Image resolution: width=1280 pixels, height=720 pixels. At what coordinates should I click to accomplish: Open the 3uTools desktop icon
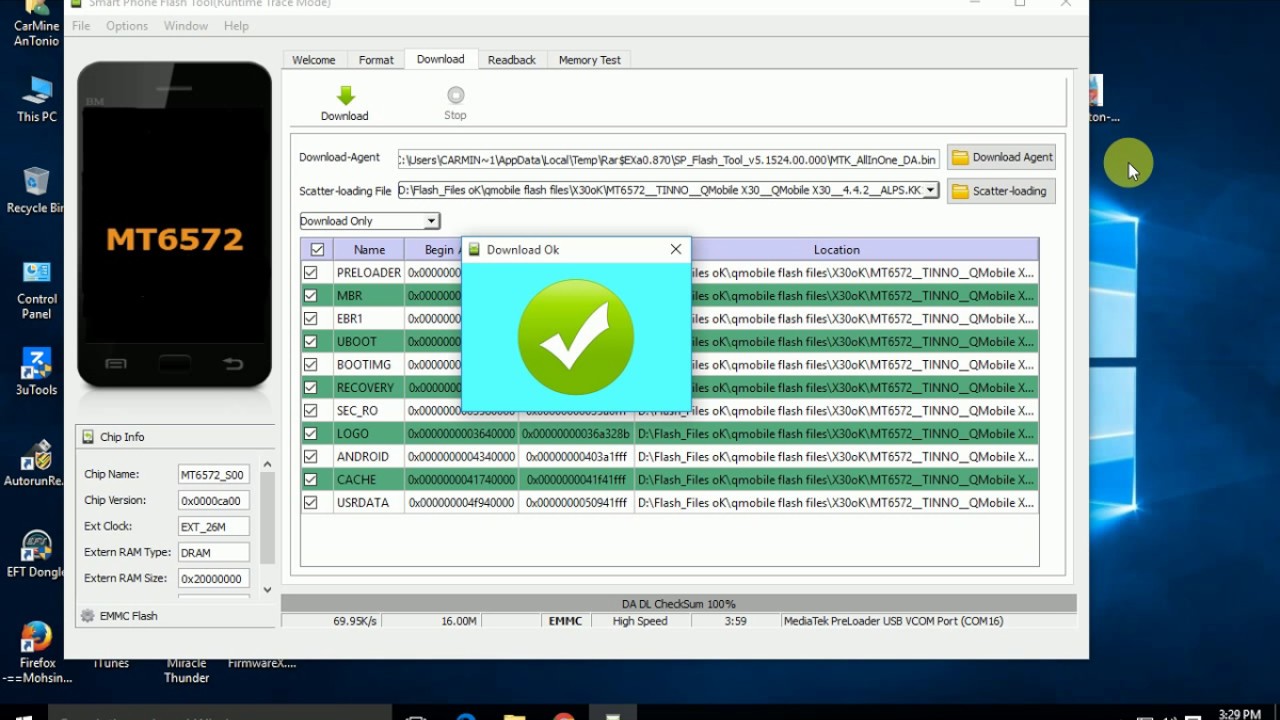pyautogui.click(x=37, y=372)
